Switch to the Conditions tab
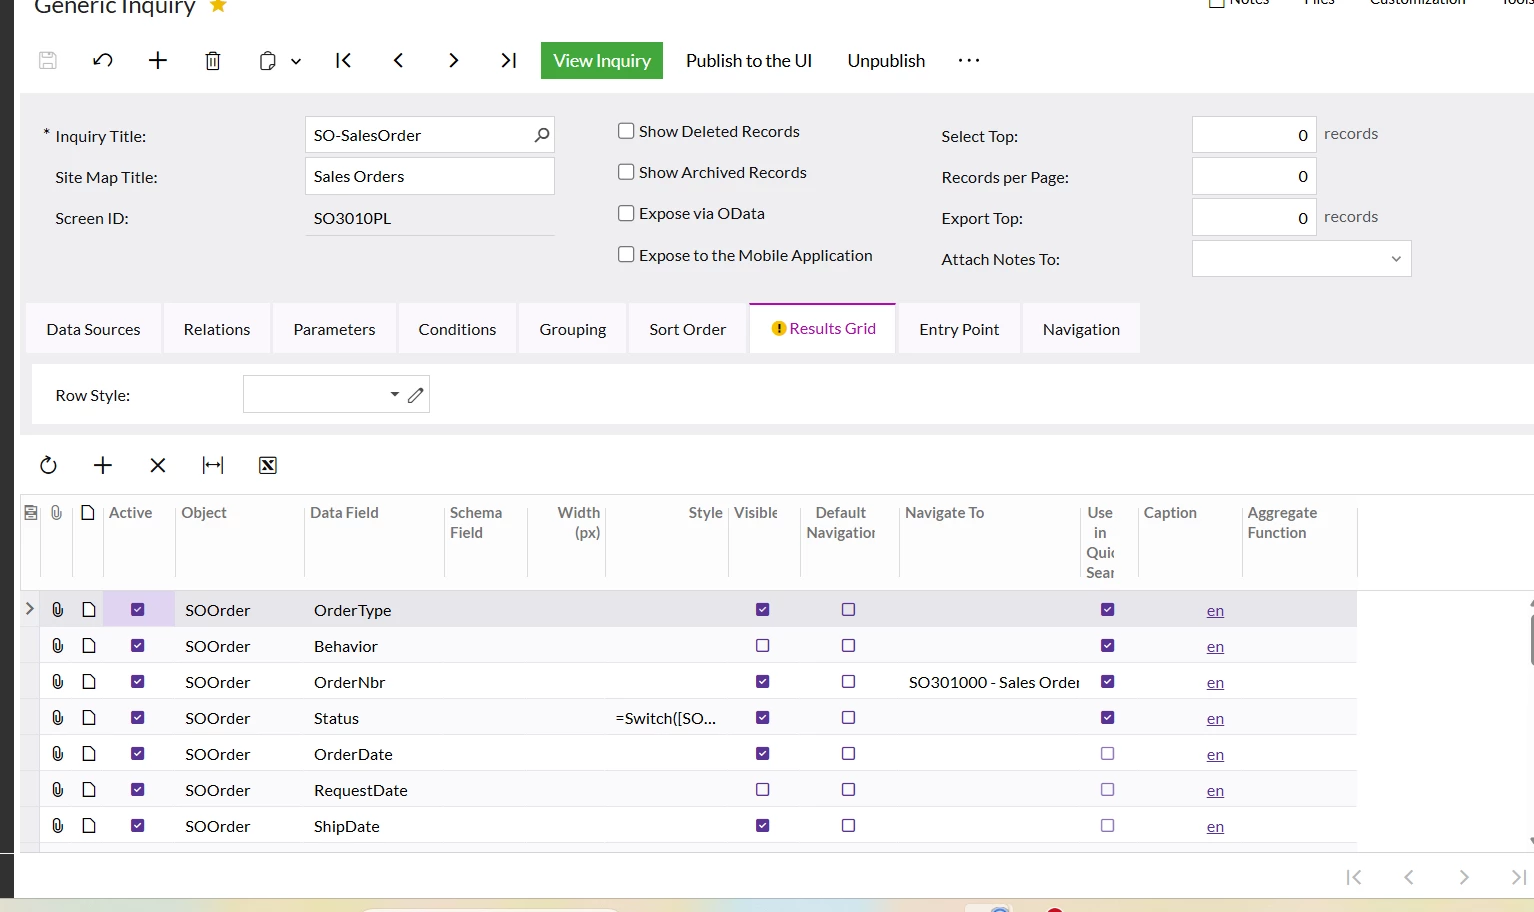 457,329
